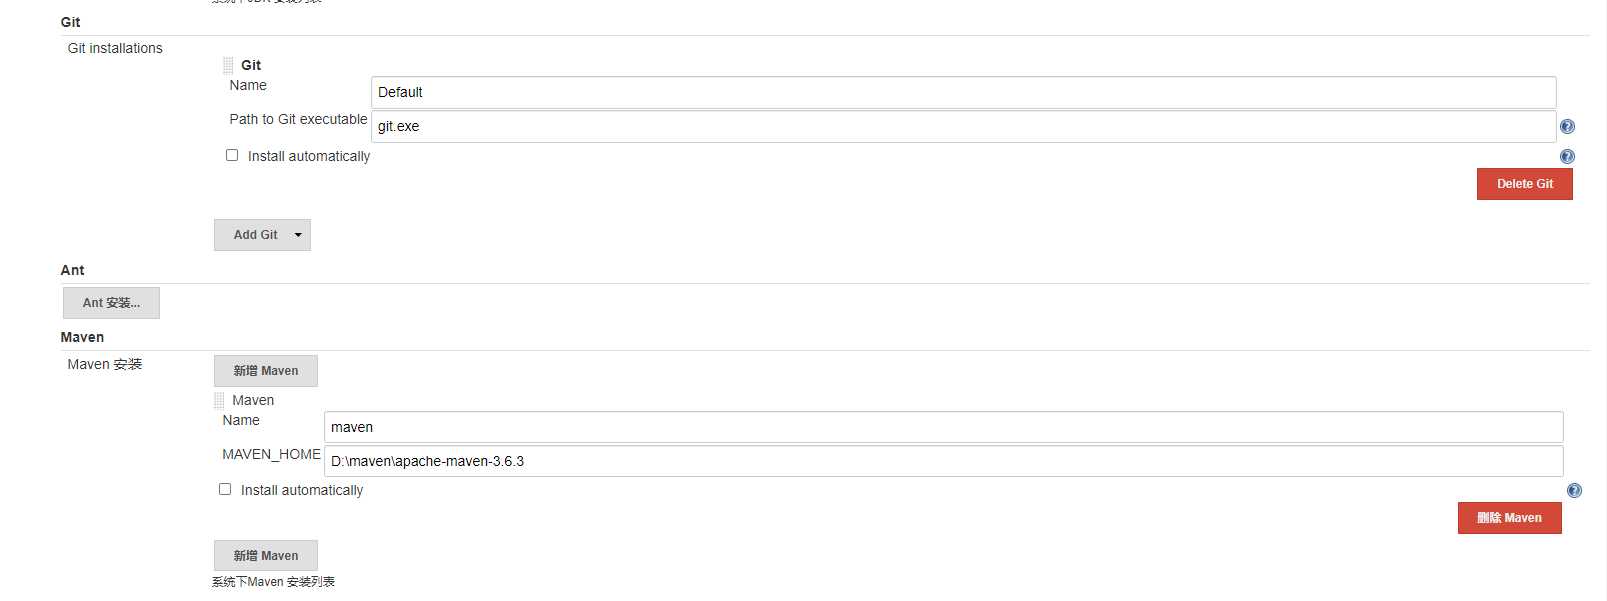Focus the Git Name field containing Default
Viewport: 1607px width, 601px height.
pyautogui.click(x=963, y=92)
